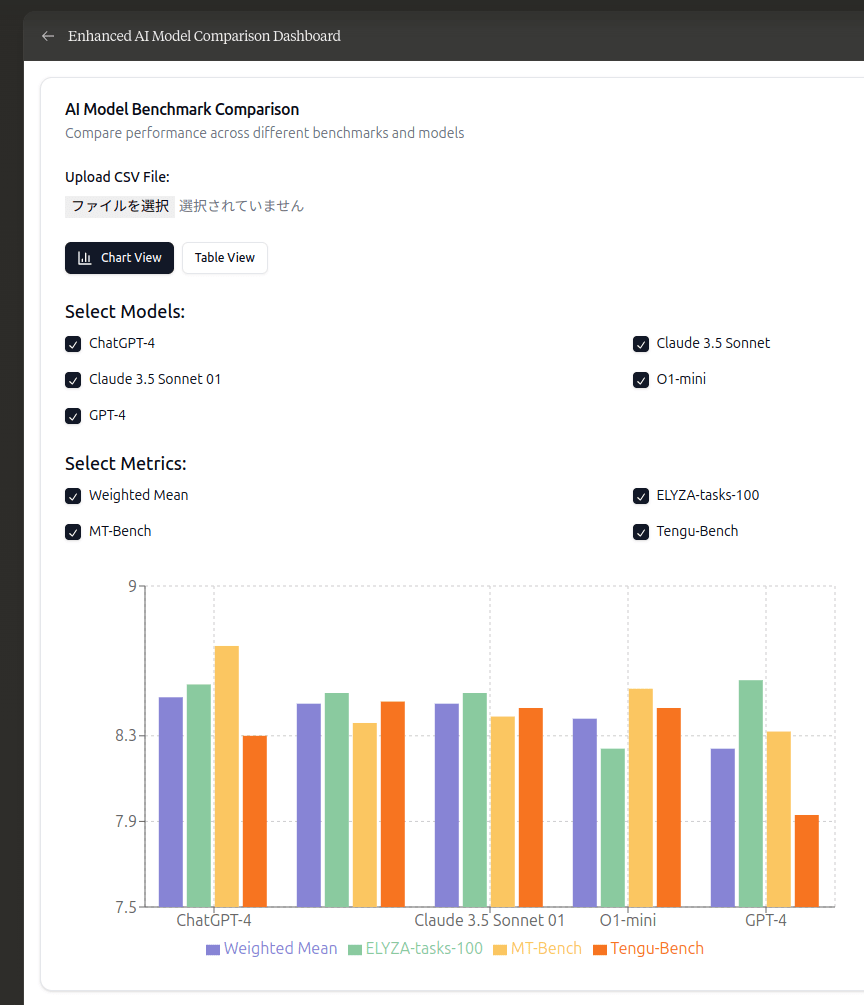This screenshot has height=1005, width=864.
Task: Click the ファイルを選択 file chooser button
Action: click(120, 206)
